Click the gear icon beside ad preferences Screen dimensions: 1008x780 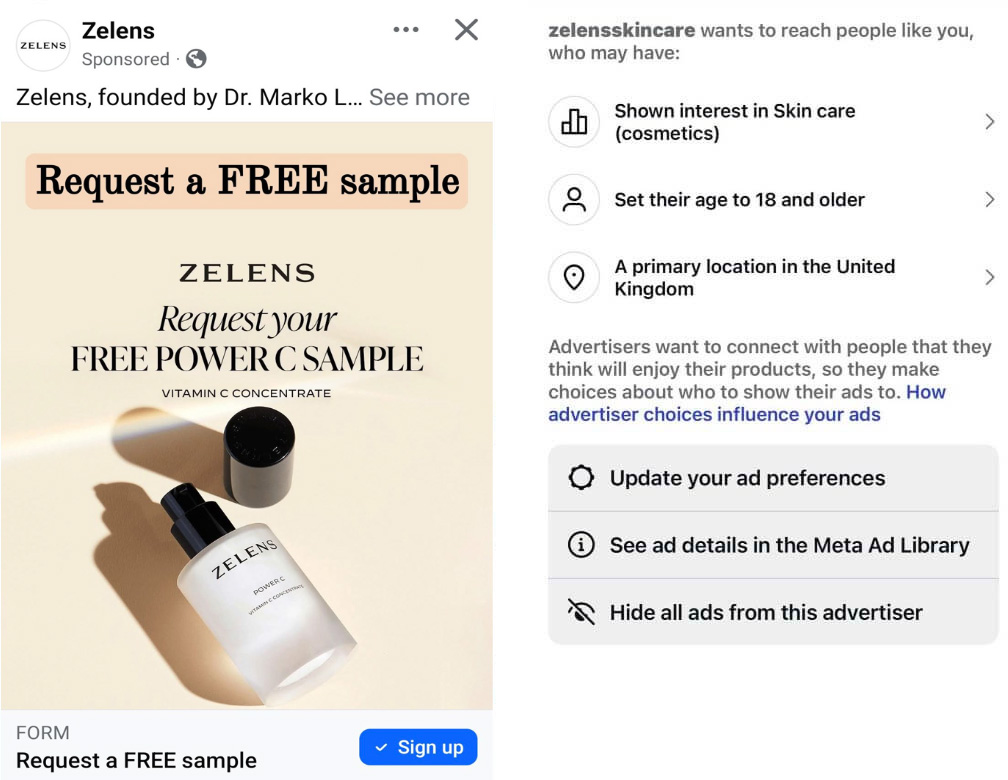(x=581, y=478)
